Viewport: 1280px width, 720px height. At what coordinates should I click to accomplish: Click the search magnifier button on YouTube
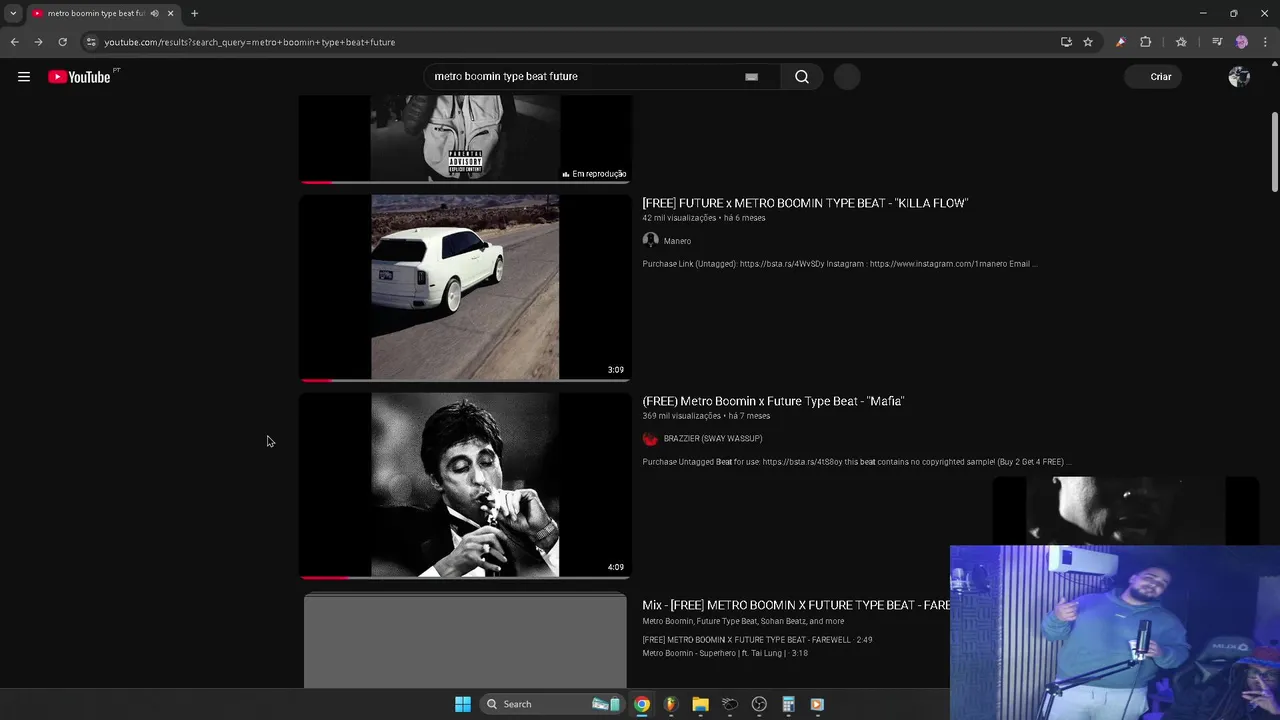pos(802,77)
